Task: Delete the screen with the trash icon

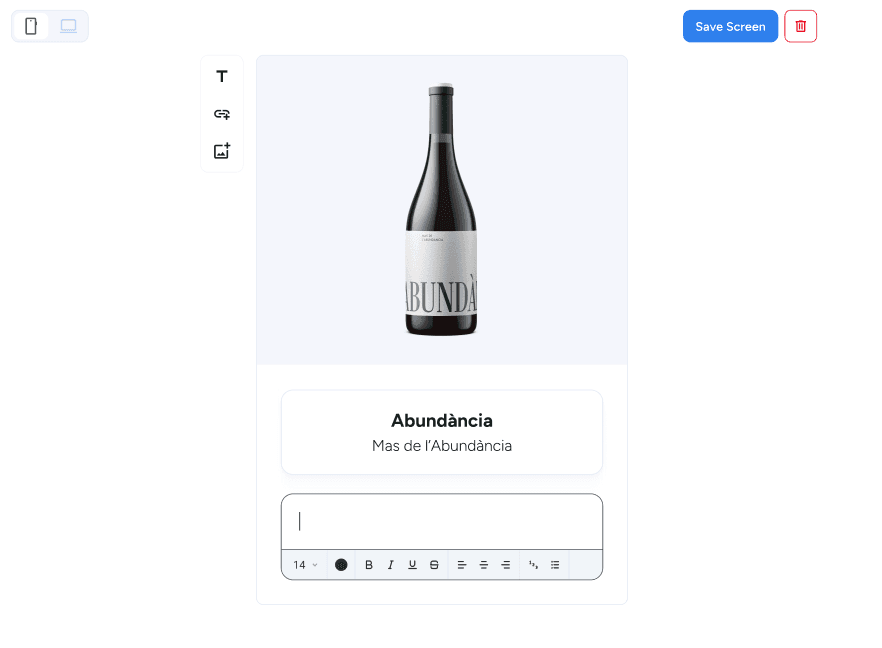Action: pos(800,26)
